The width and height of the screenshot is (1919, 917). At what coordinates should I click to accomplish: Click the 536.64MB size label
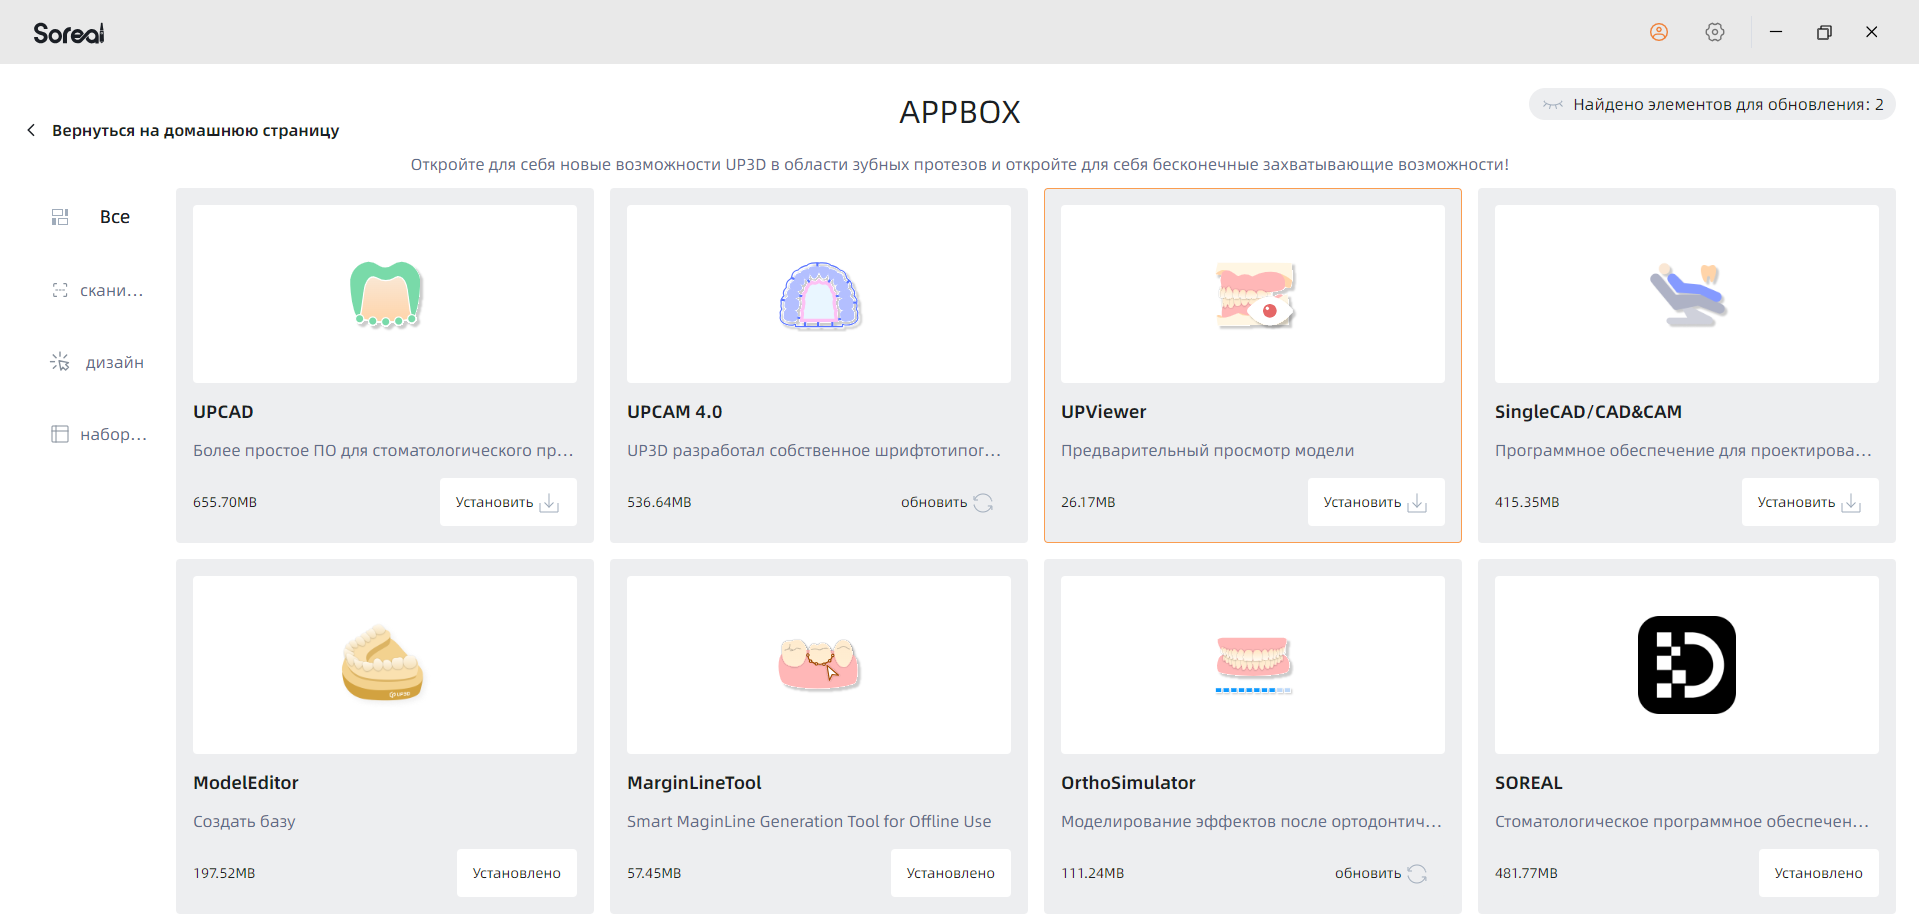pos(659,502)
